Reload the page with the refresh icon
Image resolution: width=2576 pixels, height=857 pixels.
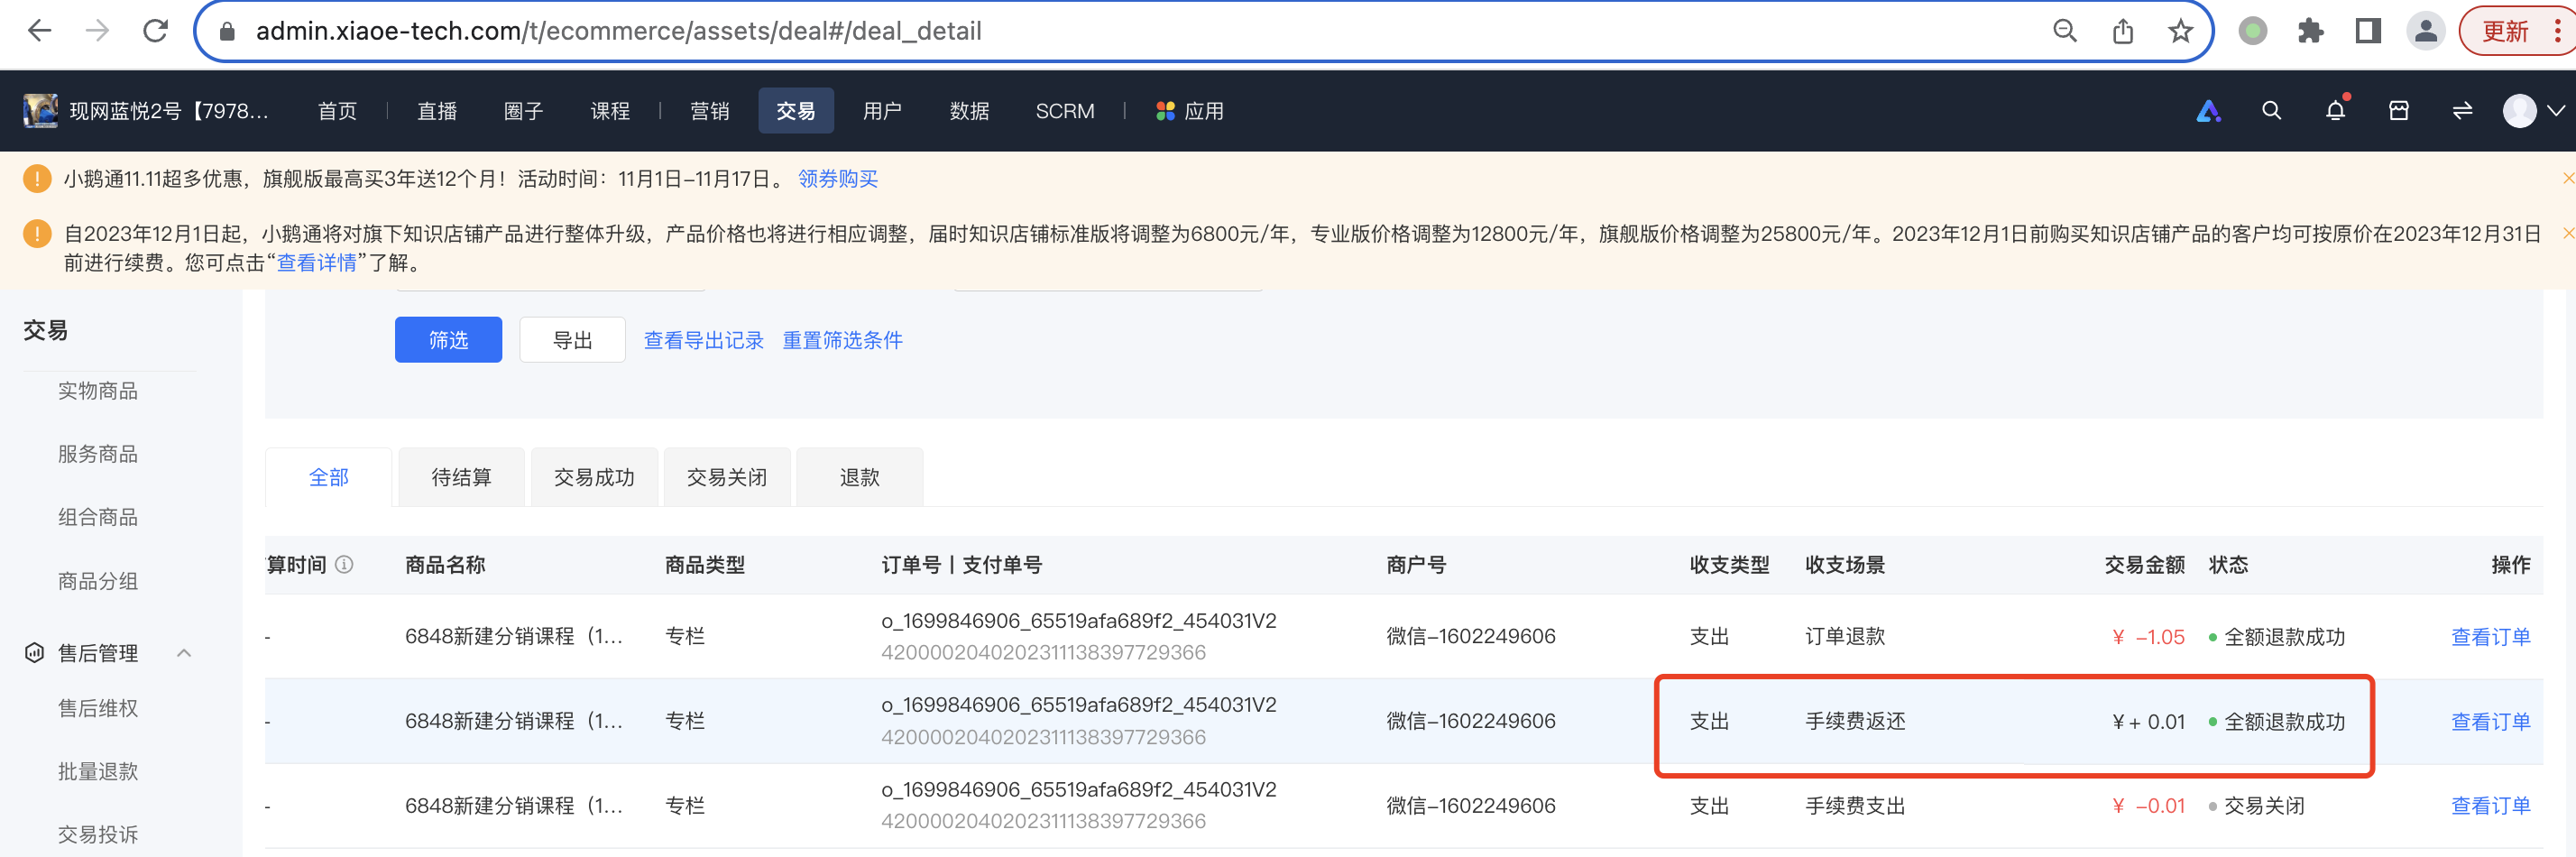[155, 31]
